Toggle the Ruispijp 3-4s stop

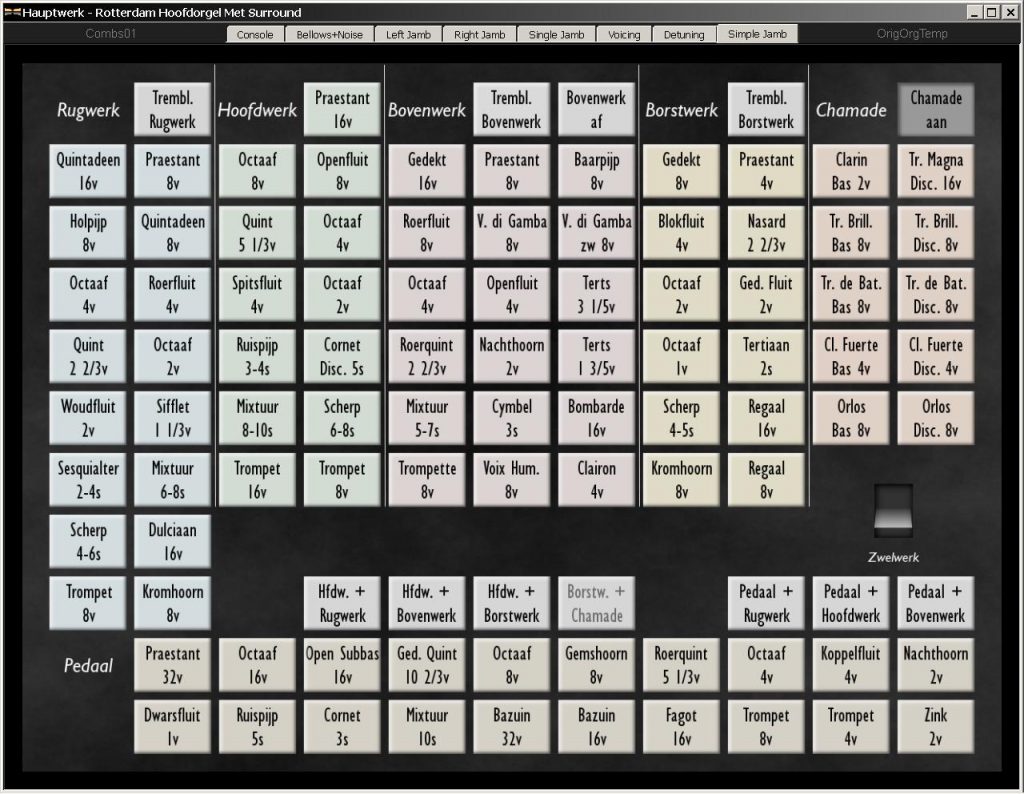pyautogui.click(x=257, y=356)
